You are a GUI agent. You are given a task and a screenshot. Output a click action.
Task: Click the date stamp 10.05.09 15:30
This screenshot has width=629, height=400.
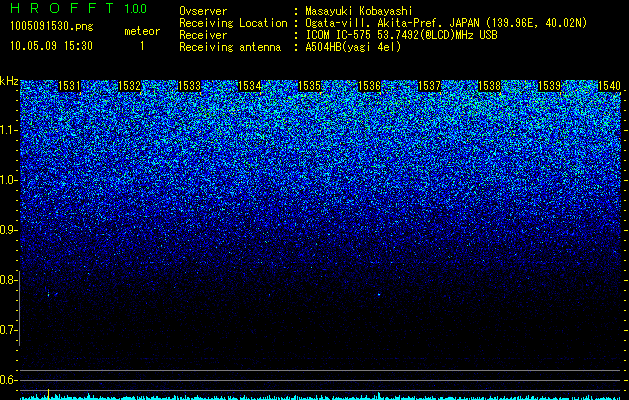(x=51, y=46)
